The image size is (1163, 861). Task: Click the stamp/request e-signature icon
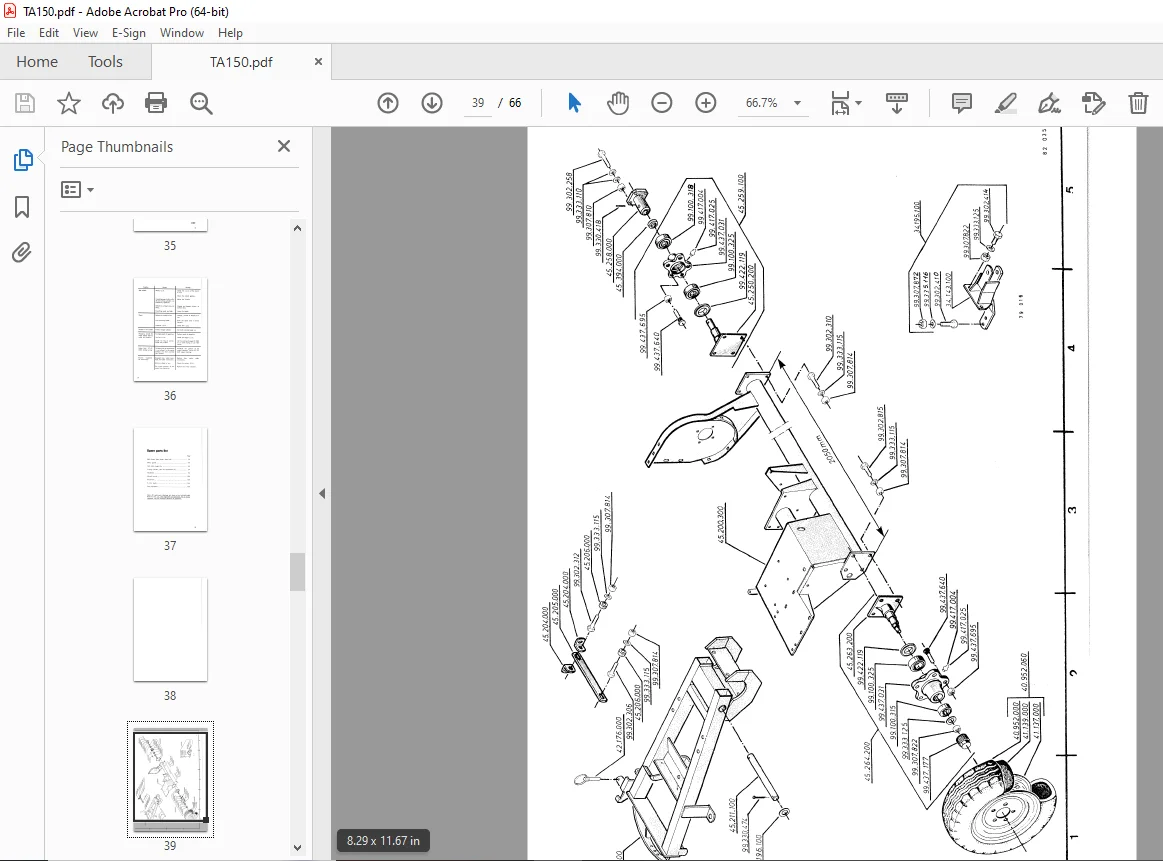coord(1093,103)
